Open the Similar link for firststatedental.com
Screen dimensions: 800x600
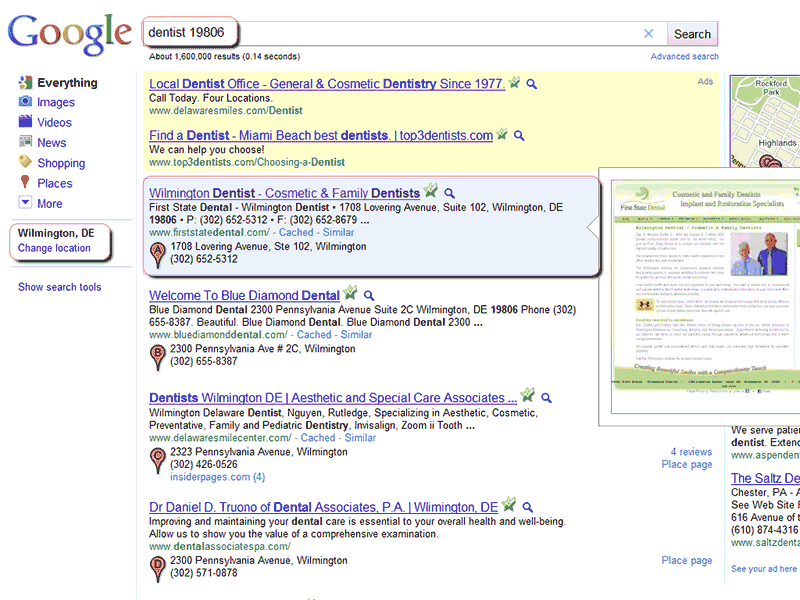click(x=338, y=232)
